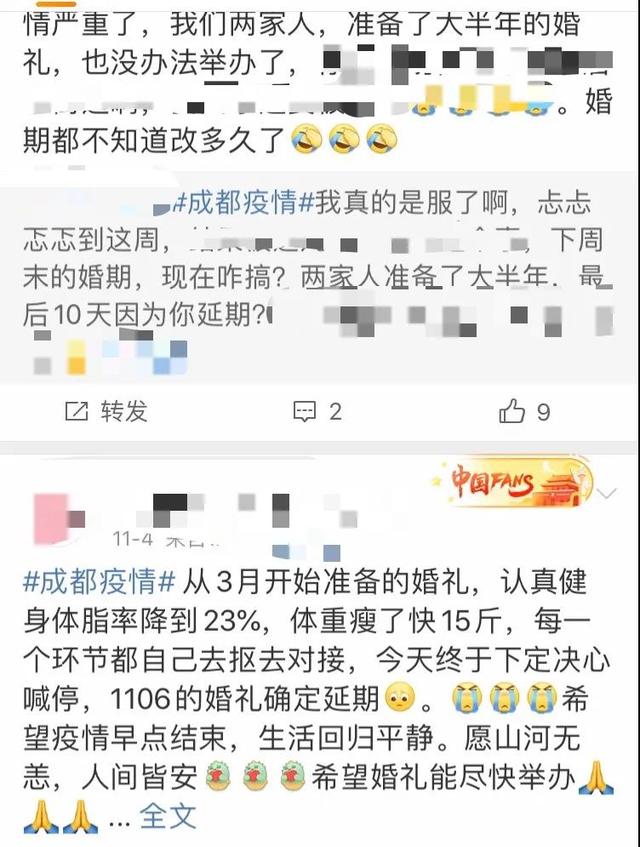Screen dimensions: 640x847
Task: Open the comments via speech bubble icon
Action: tap(305, 412)
